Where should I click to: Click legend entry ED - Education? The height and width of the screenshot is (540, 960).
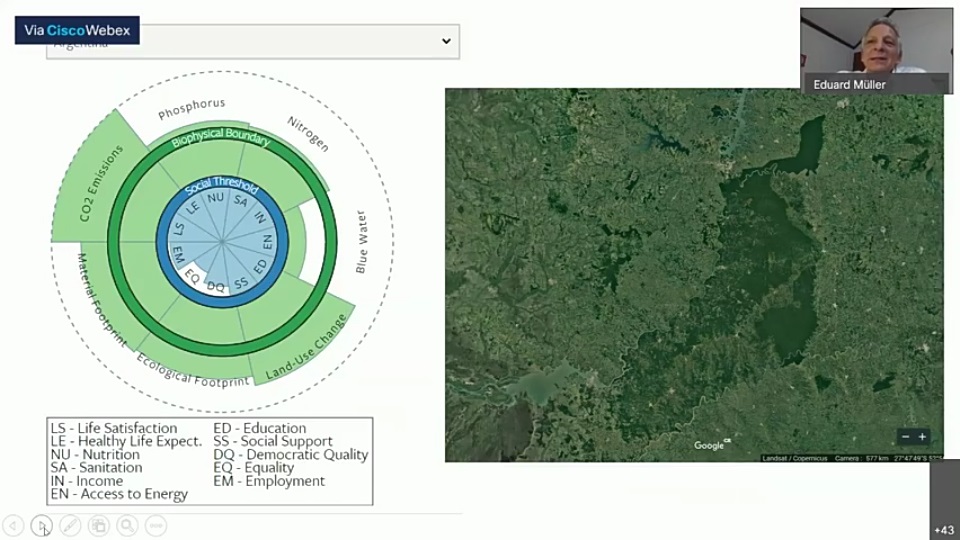click(260, 428)
